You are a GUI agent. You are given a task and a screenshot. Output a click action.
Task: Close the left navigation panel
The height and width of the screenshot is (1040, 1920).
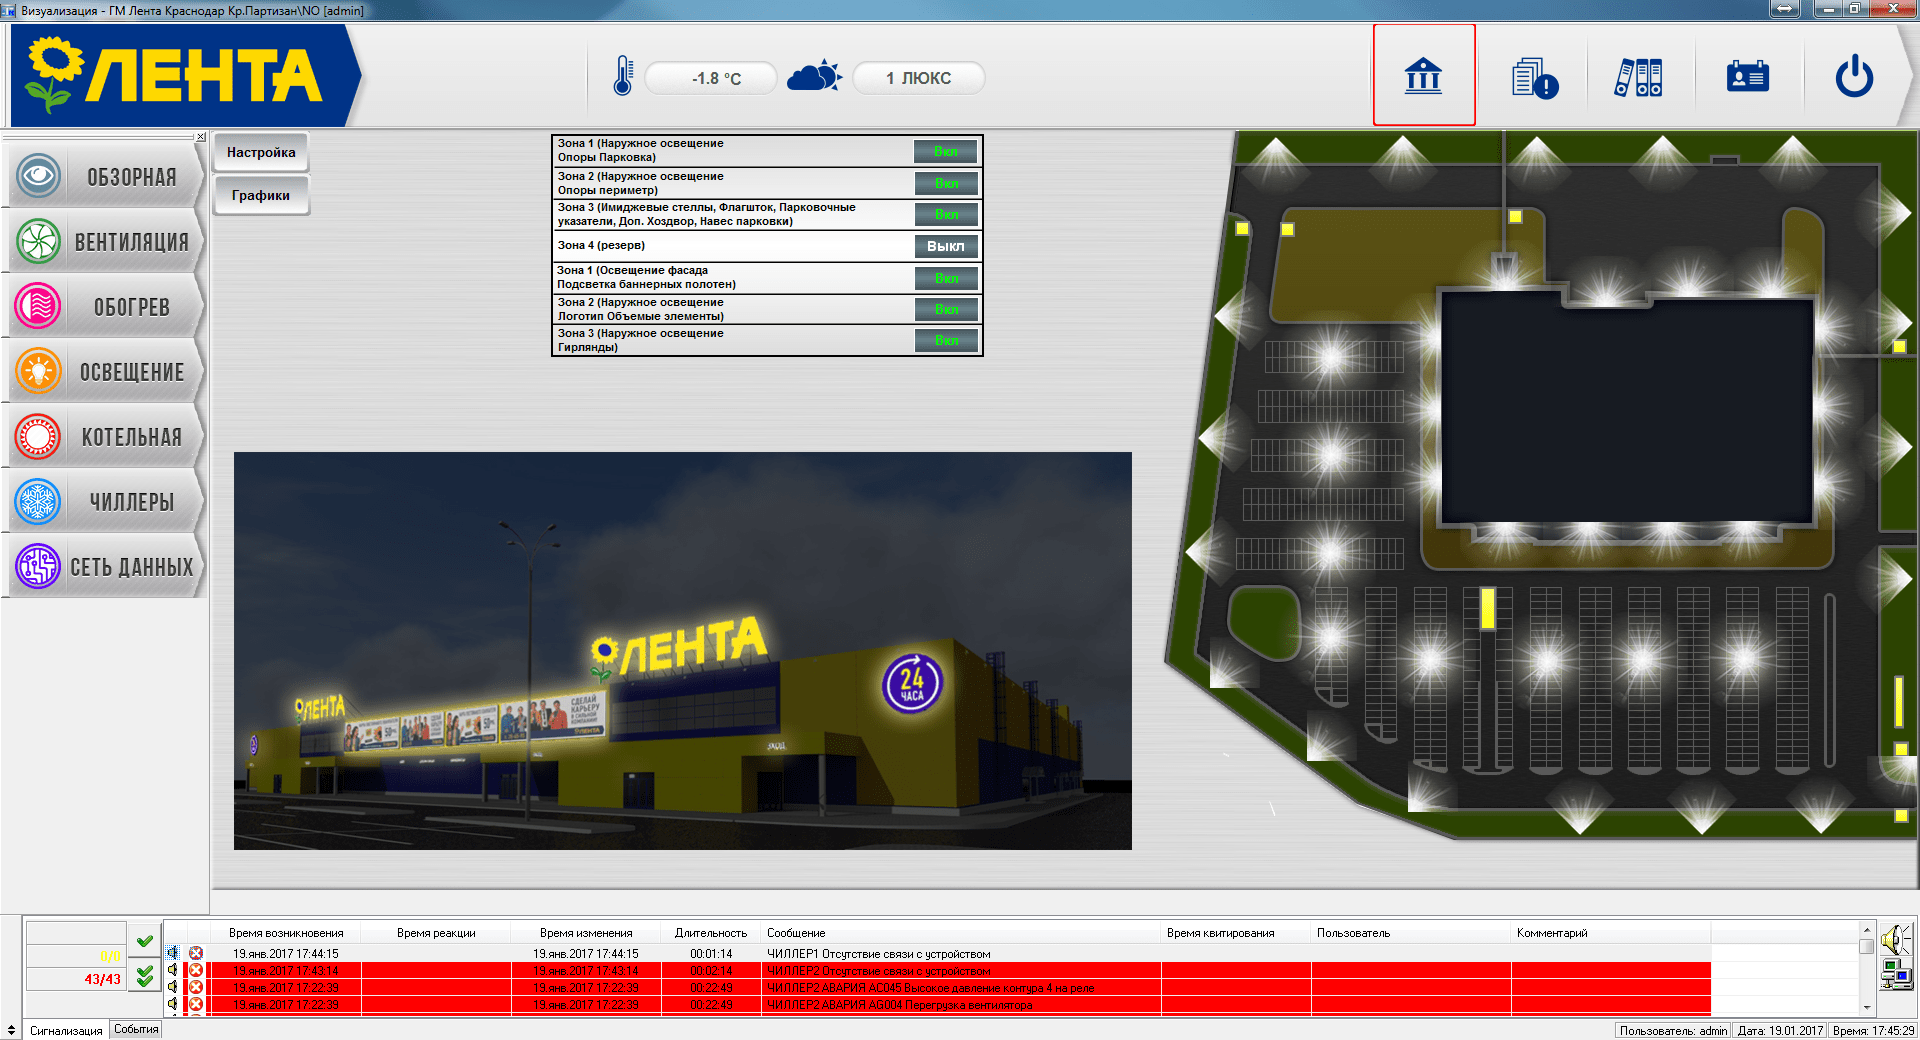[x=201, y=136]
